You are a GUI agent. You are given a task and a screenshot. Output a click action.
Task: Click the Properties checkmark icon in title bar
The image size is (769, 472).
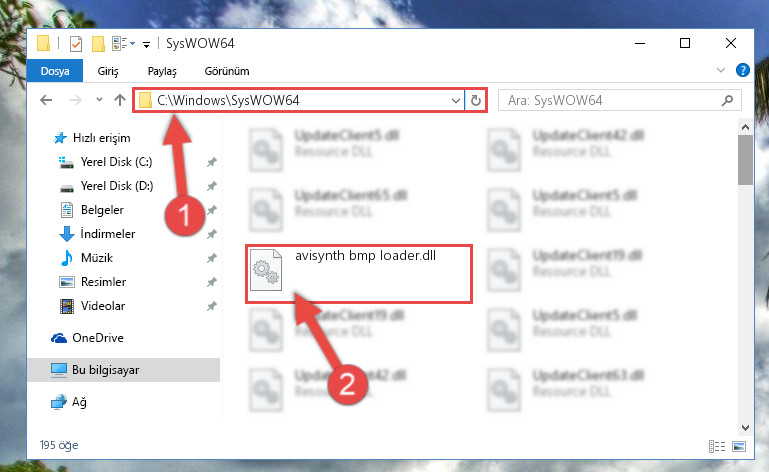pos(76,44)
